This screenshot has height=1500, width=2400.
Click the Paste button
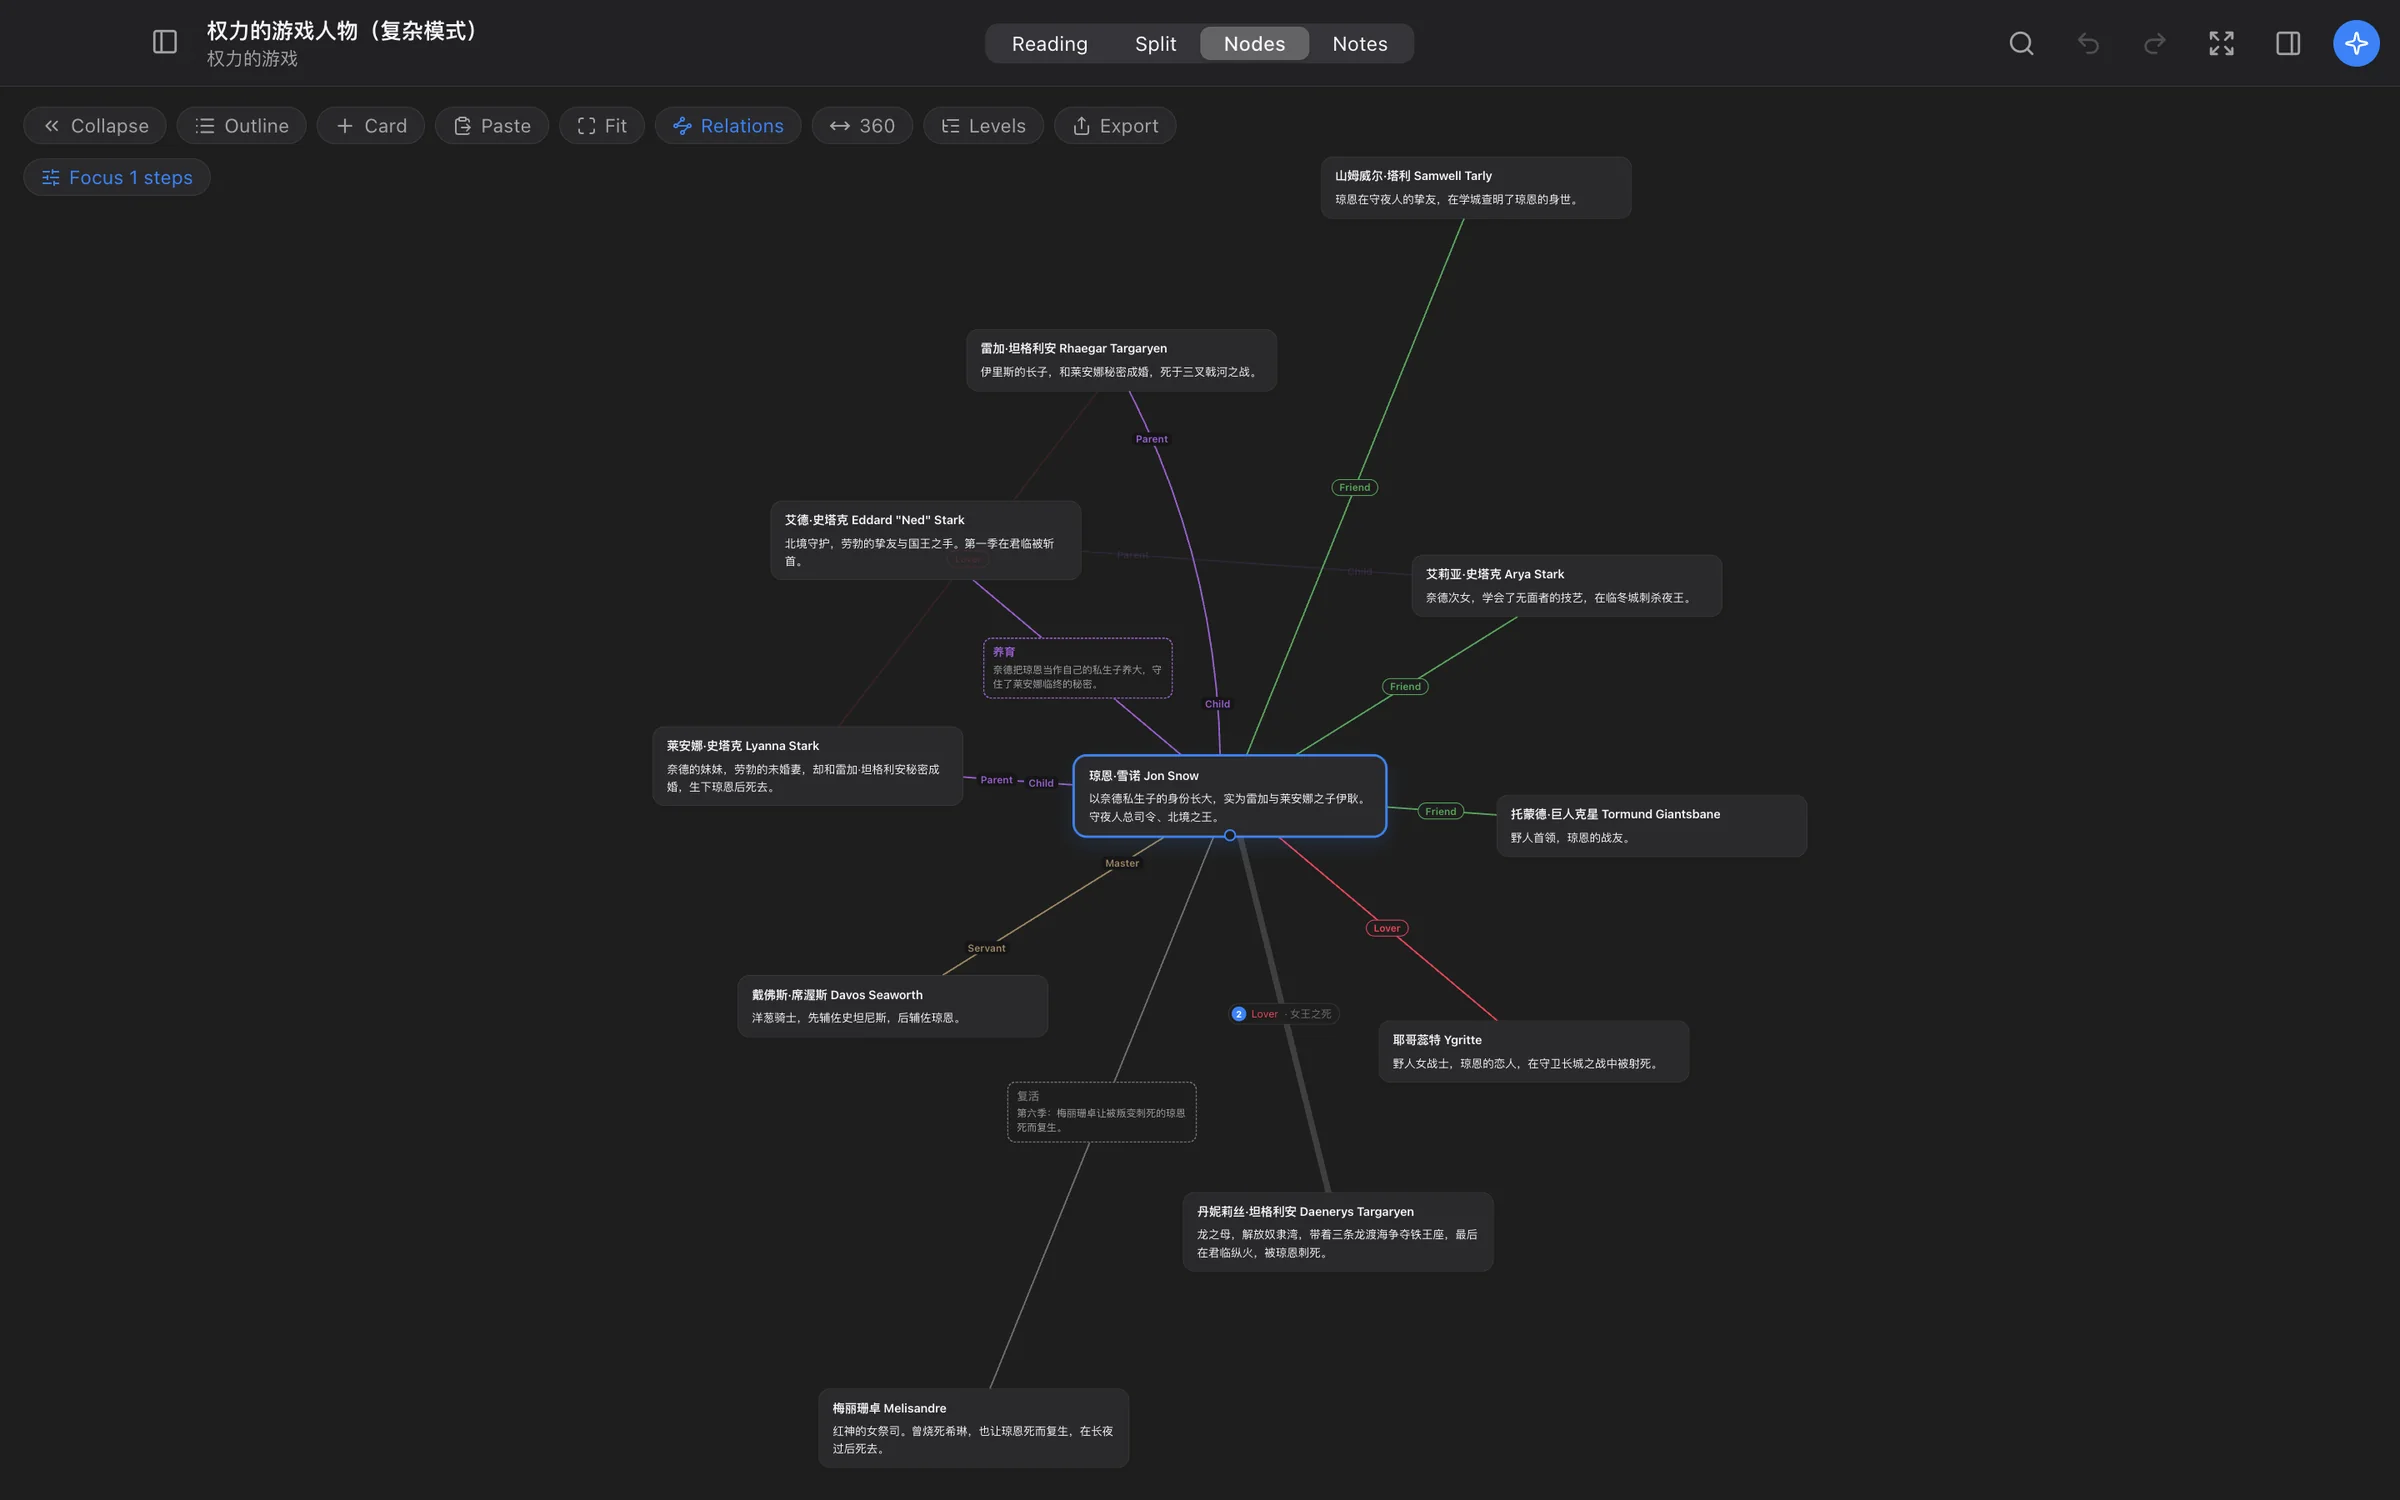pyautogui.click(x=492, y=126)
